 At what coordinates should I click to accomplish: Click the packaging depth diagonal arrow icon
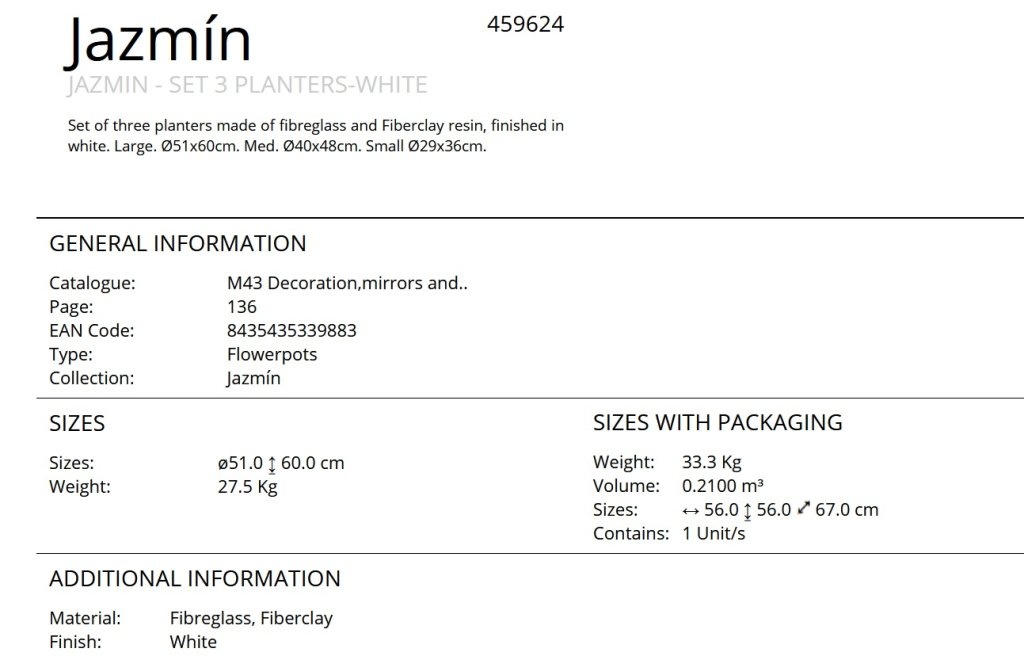(803, 508)
